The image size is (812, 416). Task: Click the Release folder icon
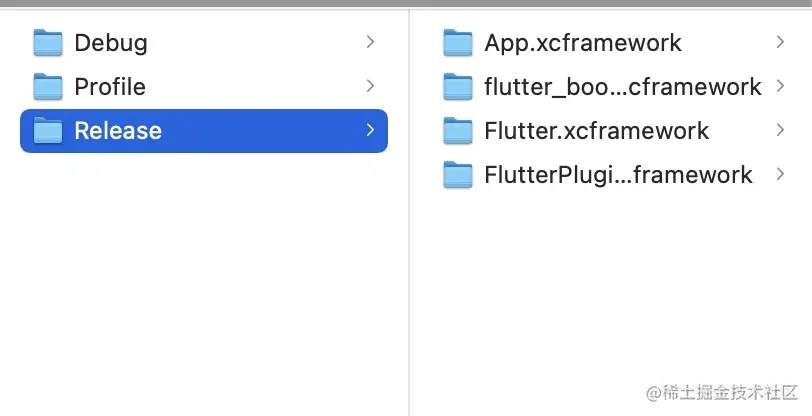coord(48,131)
